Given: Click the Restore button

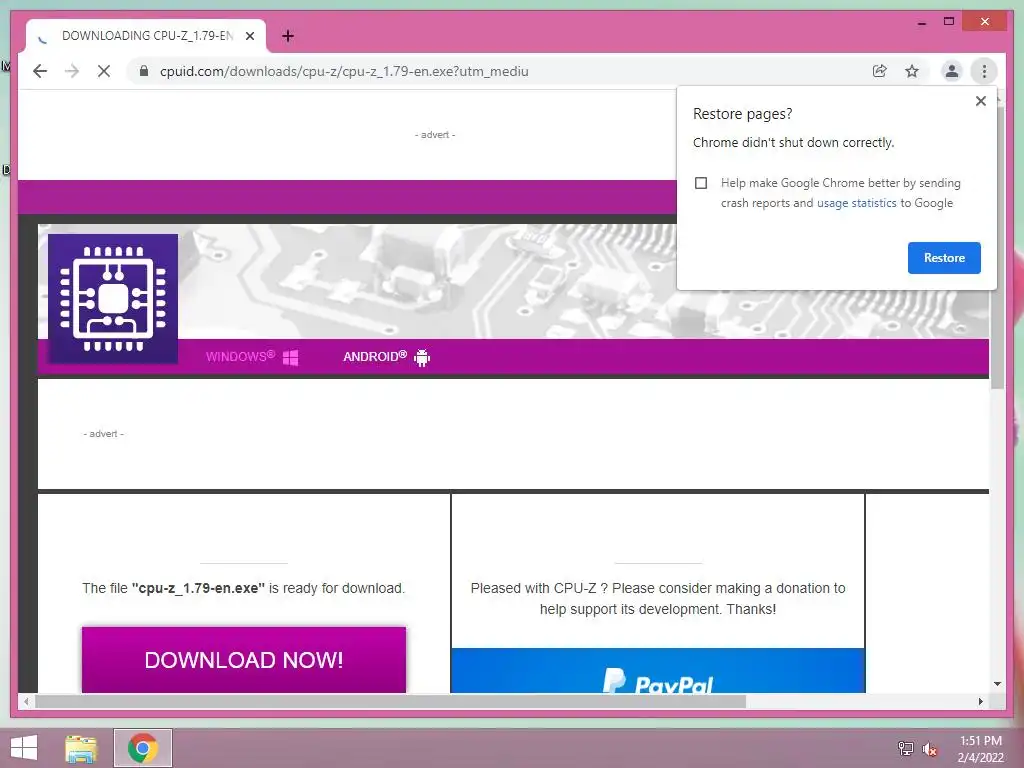Looking at the screenshot, I should click(944, 258).
